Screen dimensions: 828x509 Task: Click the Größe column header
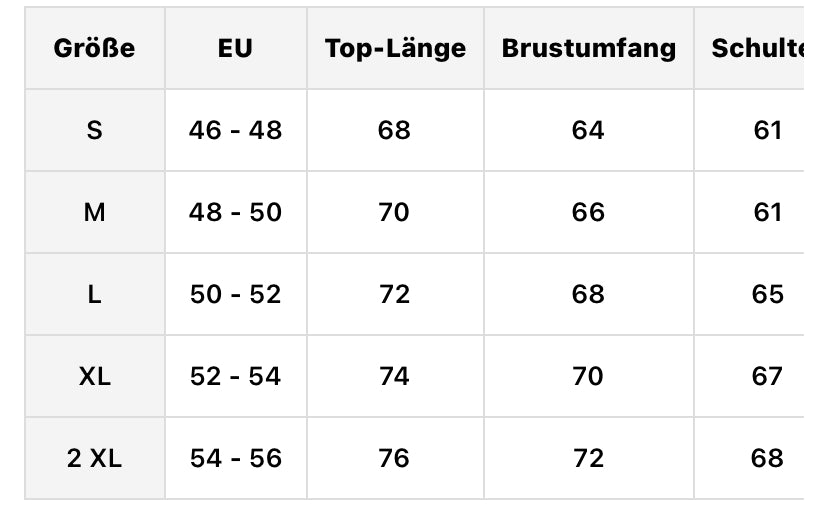pos(95,48)
